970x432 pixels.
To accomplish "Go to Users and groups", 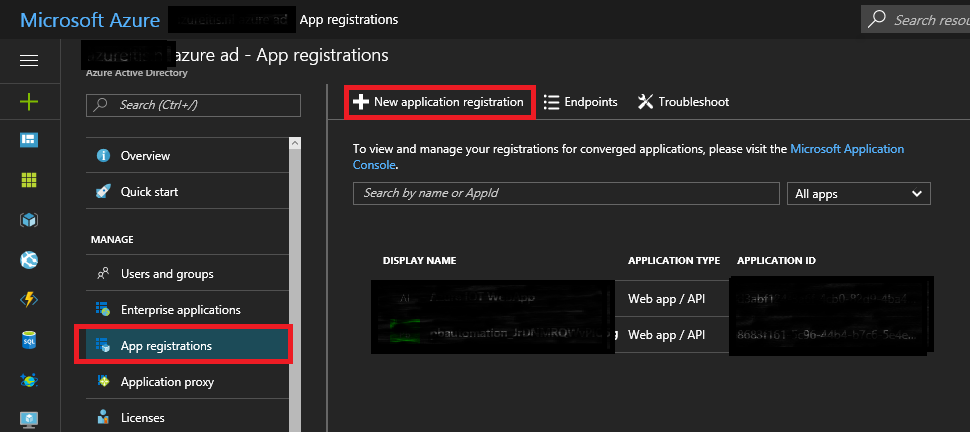I will click(x=166, y=274).
